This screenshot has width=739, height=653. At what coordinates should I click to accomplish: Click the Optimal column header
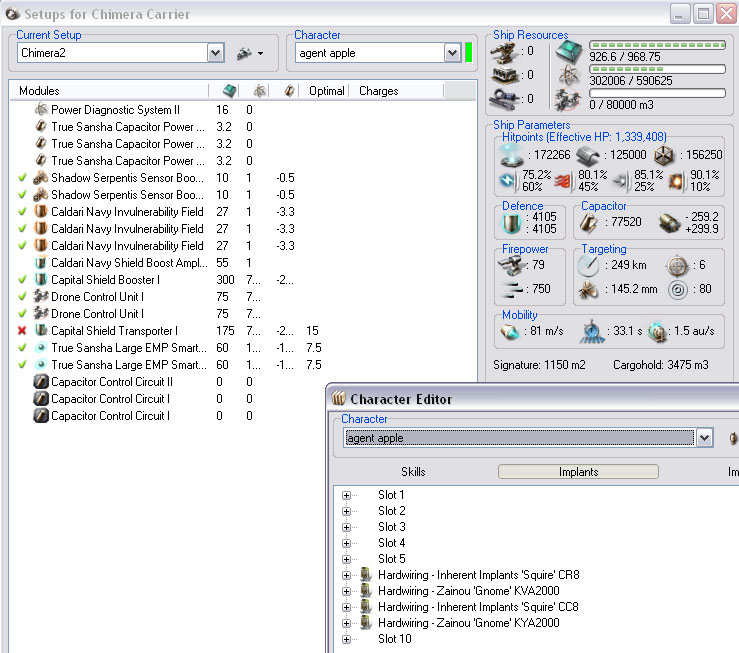pyautogui.click(x=326, y=90)
